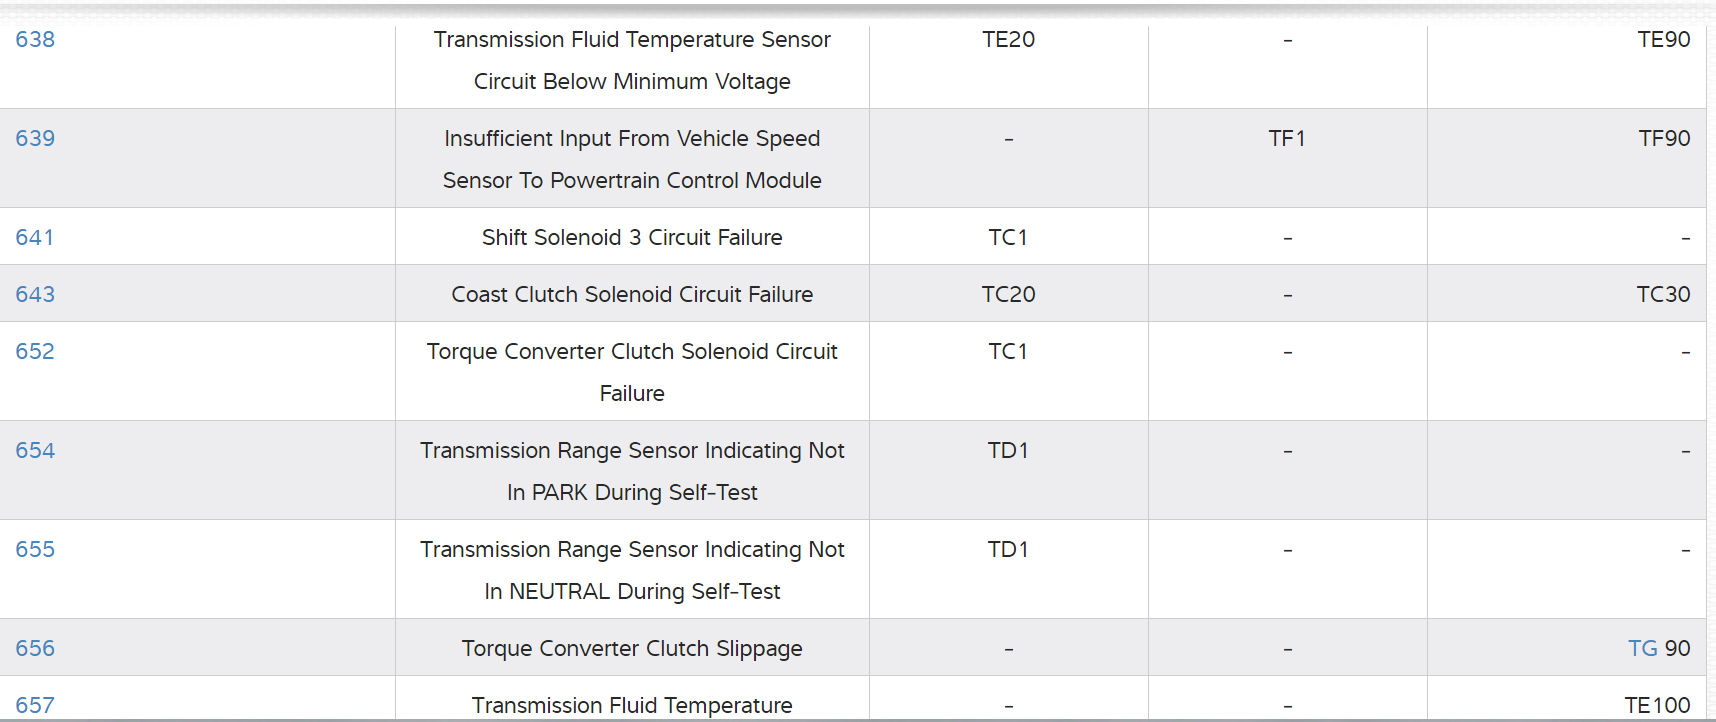
Task: Open the 652 code link
Action: [35, 352]
